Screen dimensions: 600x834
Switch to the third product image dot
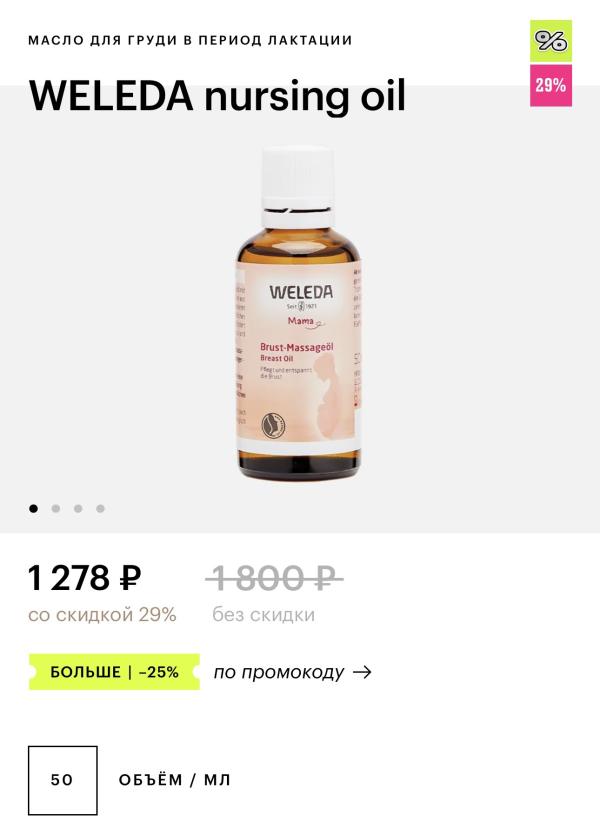pyautogui.click(x=78, y=508)
